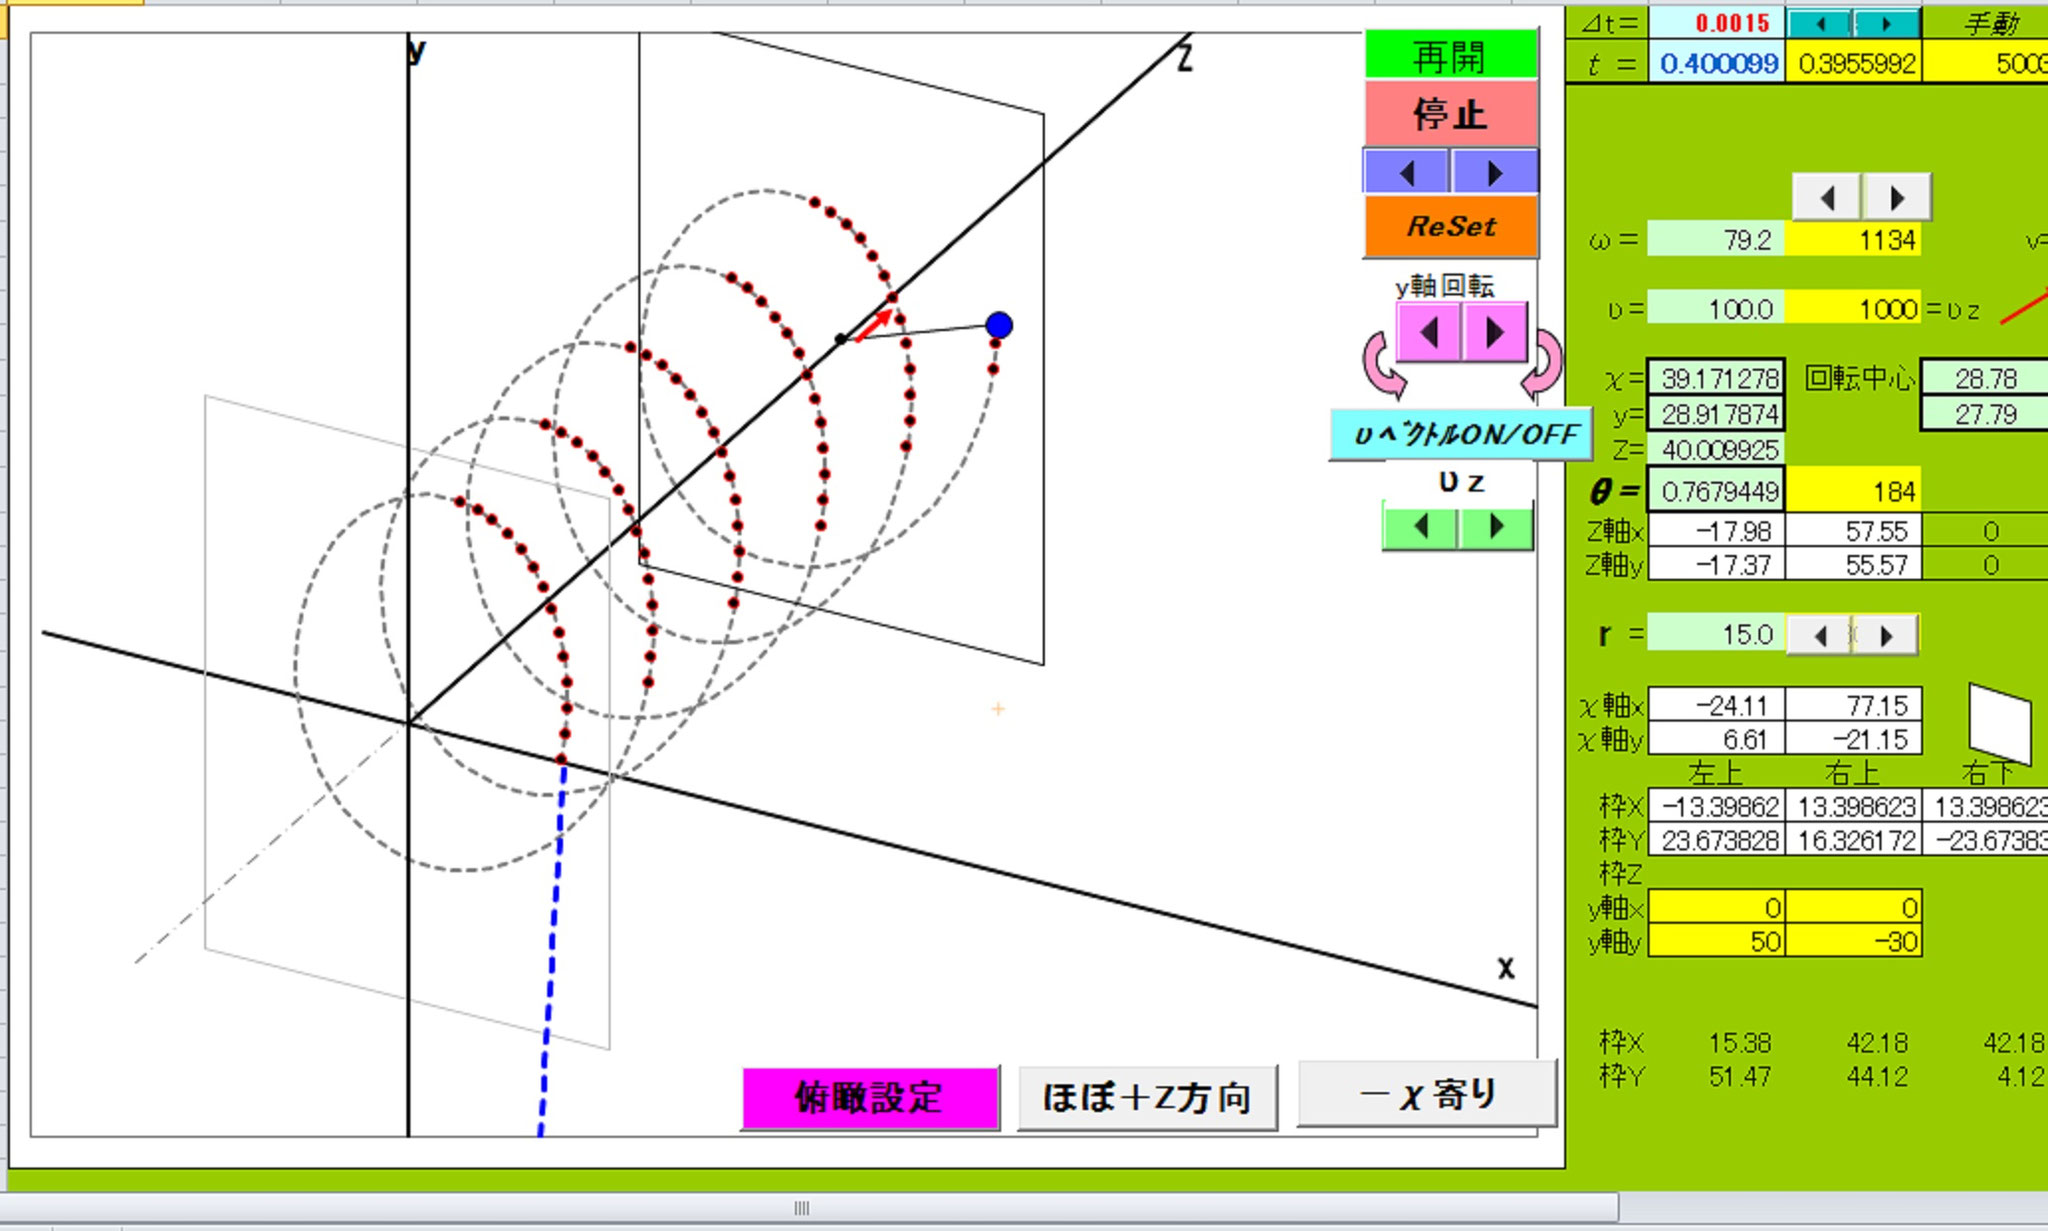Select the χ軸y cell 6.61
Image resolution: width=2048 pixels, height=1231 pixels.
(x=1716, y=740)
